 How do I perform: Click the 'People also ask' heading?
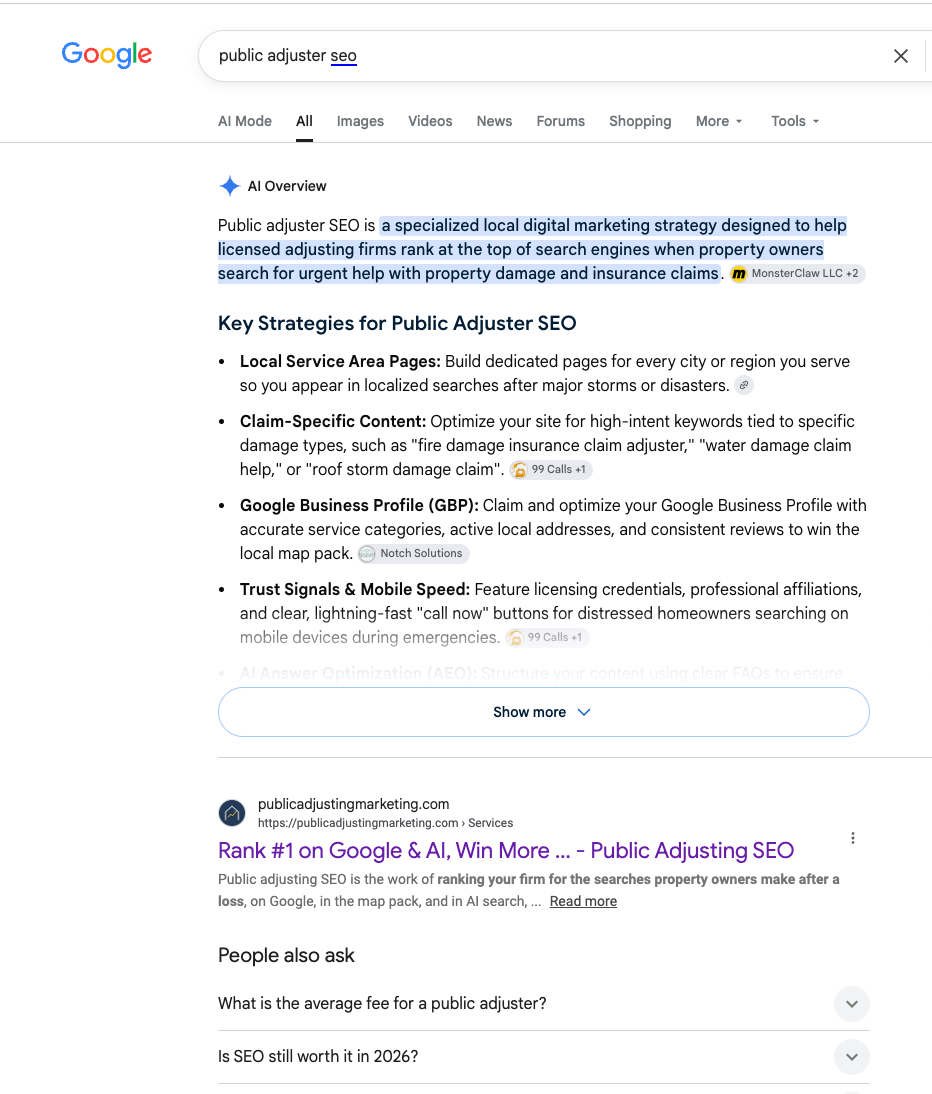(x=286, y=955)
